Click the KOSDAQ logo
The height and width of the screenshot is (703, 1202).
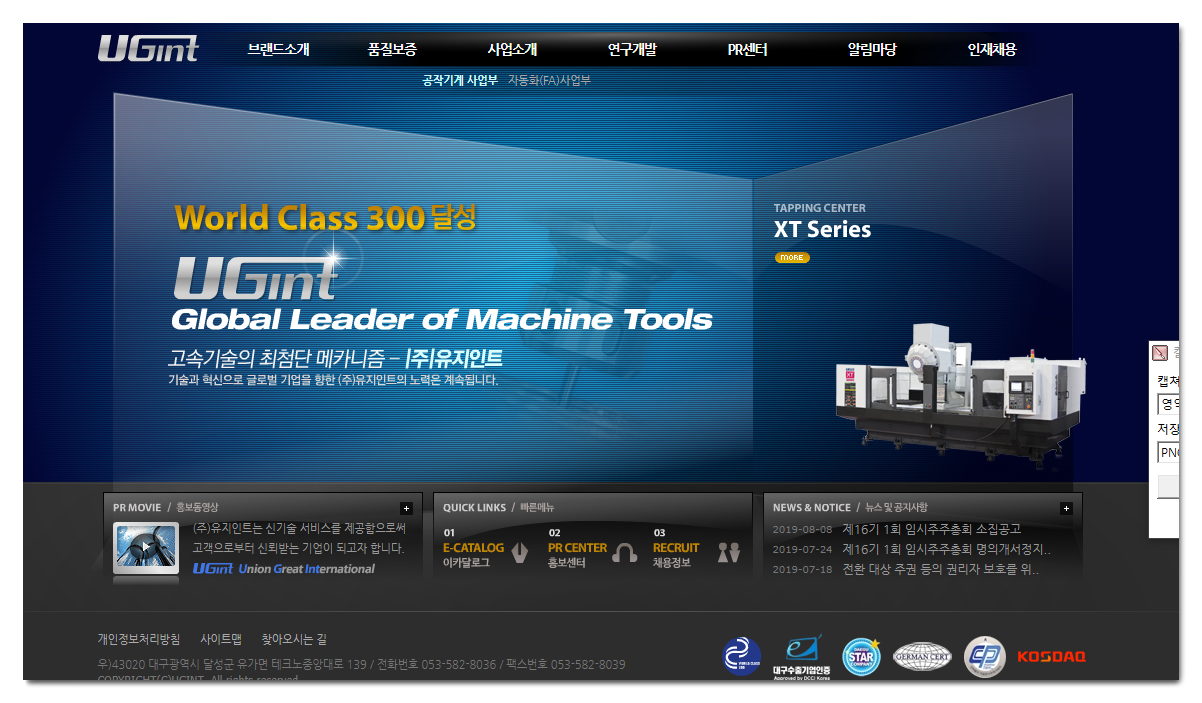(1051, 657)
